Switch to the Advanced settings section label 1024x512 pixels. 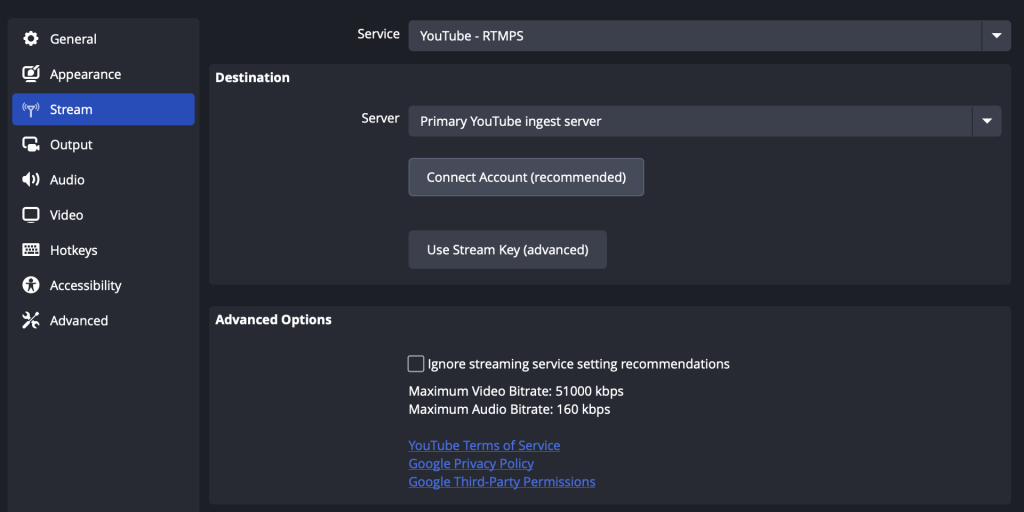[79, 321]
